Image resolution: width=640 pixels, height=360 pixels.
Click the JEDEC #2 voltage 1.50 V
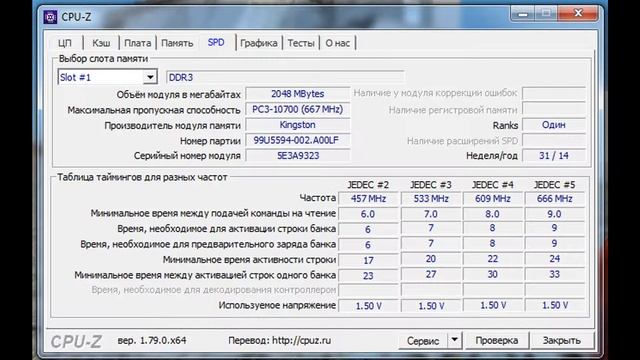pos(369,306)
